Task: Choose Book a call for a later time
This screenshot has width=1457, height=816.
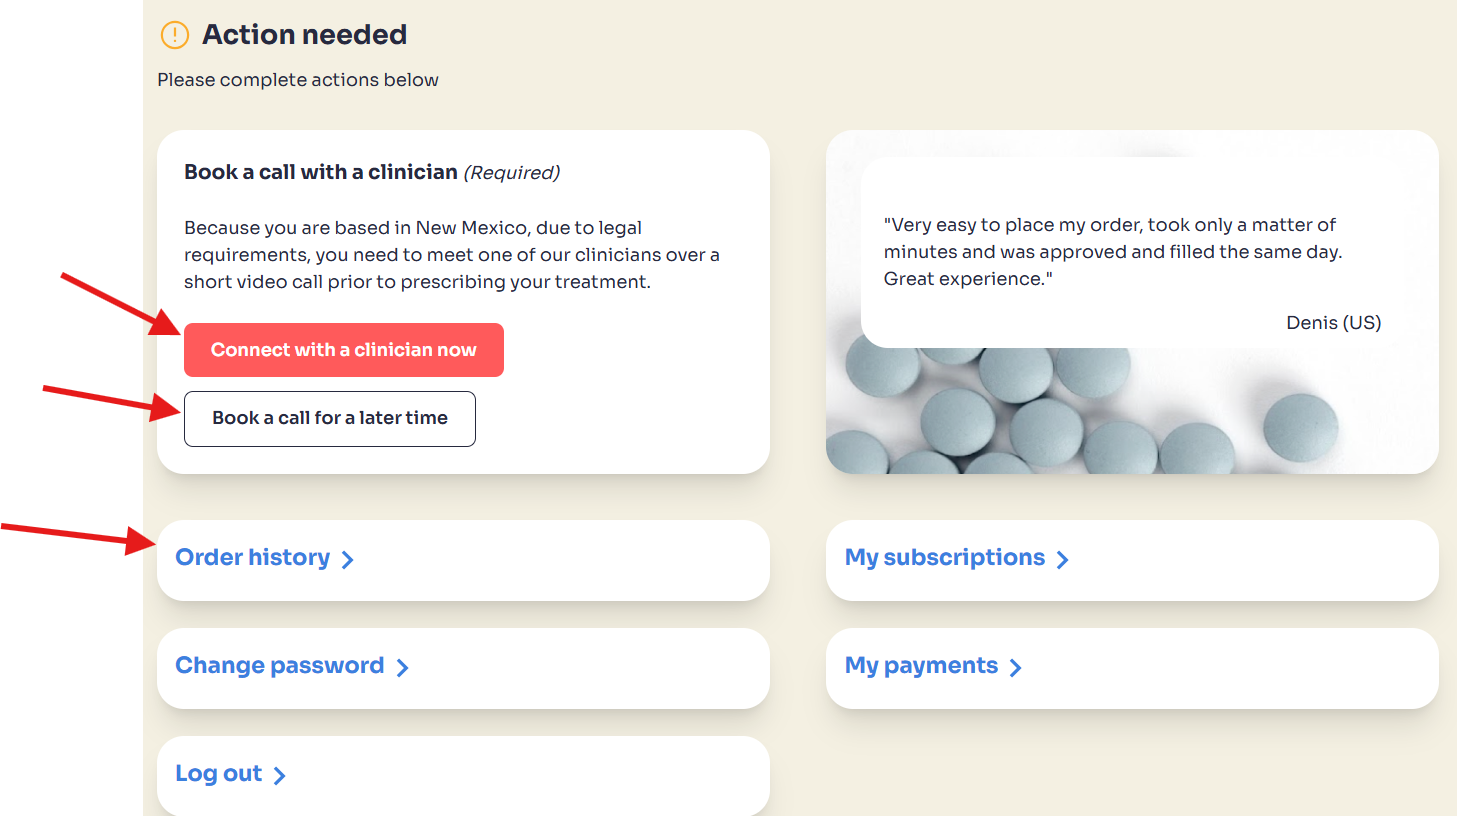Action: click(x=330, y=419)
